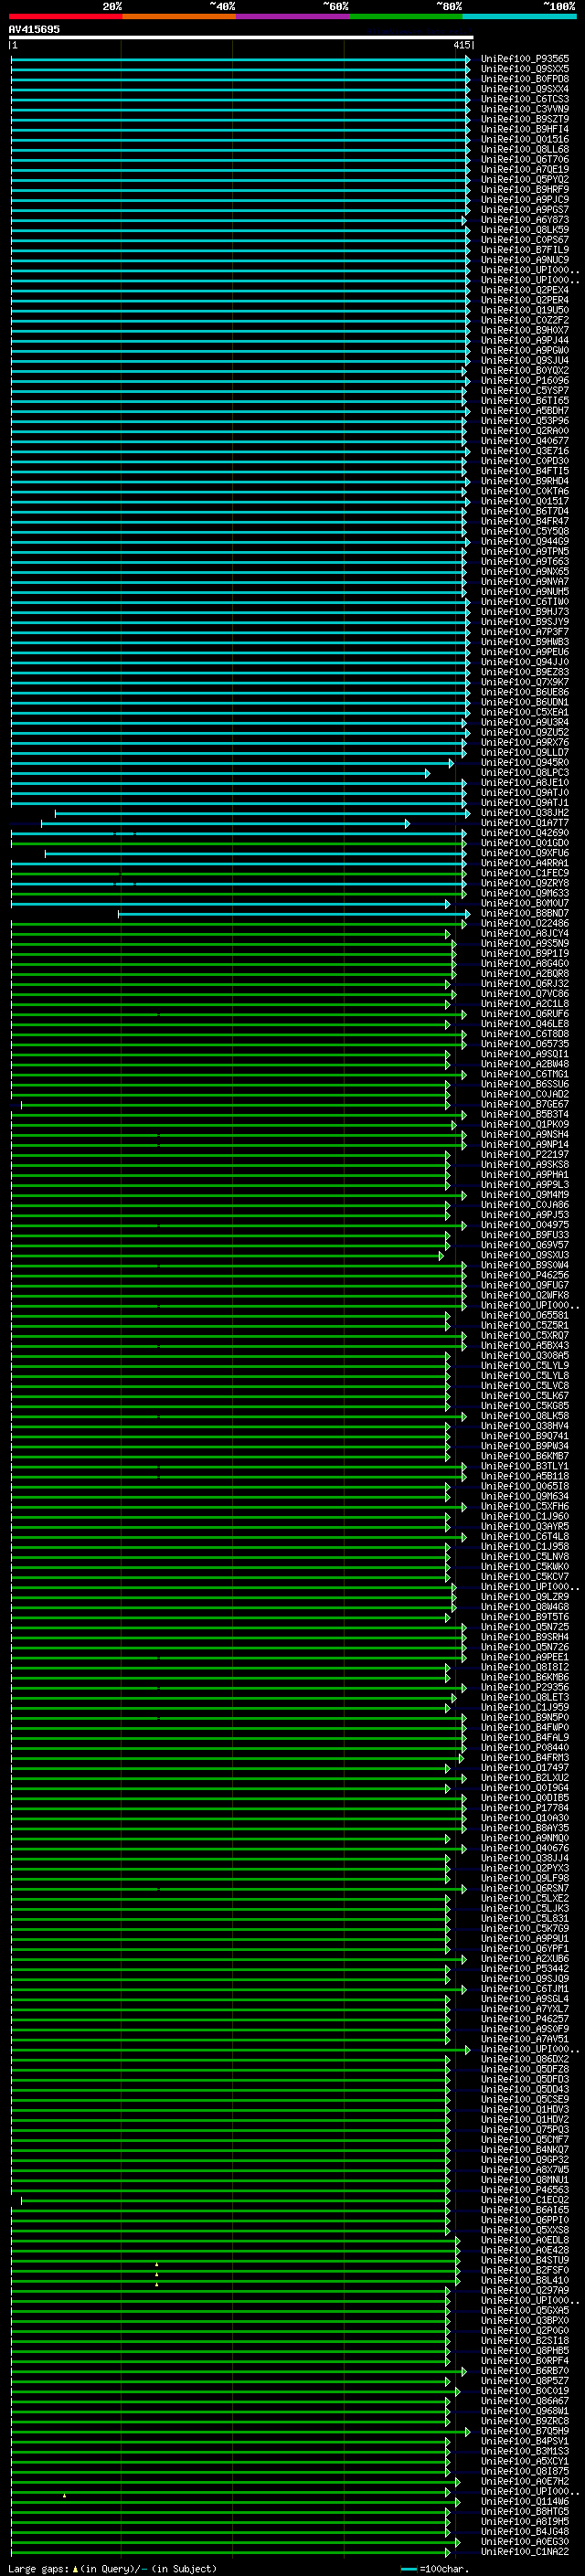Choose UniRef100_B6SSU6 label

[x=525, y=1085]
